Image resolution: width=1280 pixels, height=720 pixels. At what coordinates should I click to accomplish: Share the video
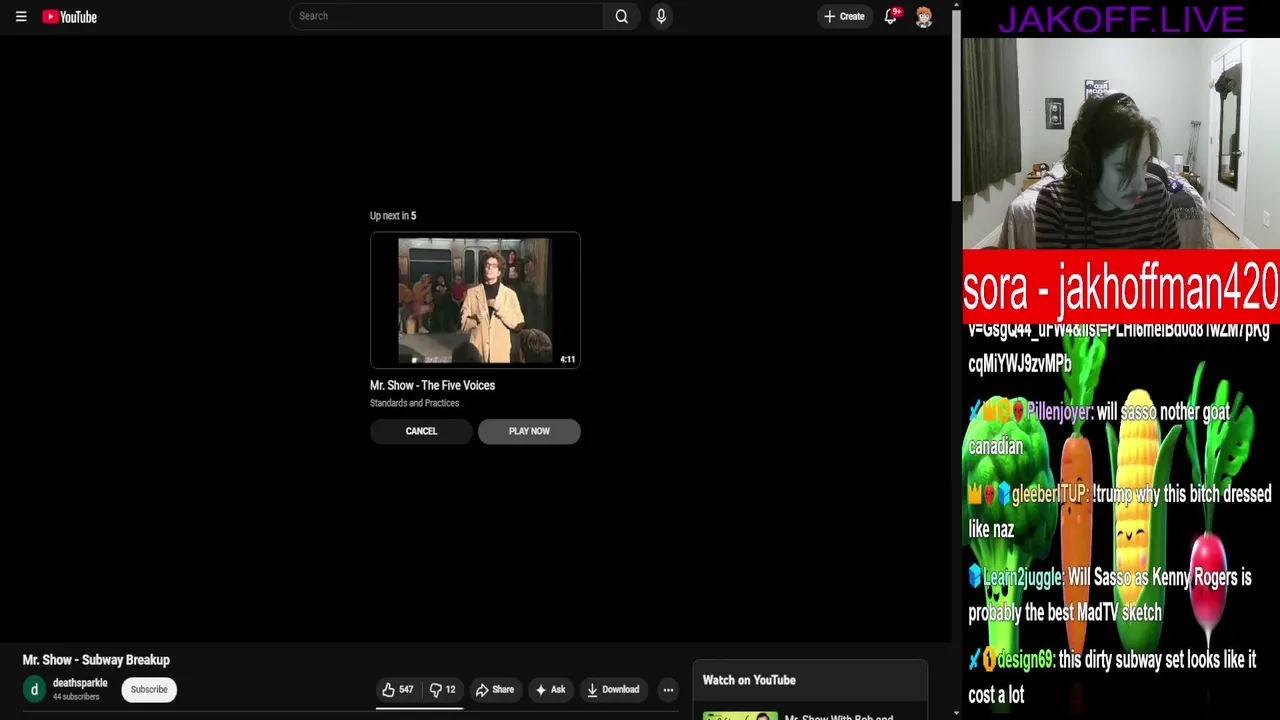494,689
